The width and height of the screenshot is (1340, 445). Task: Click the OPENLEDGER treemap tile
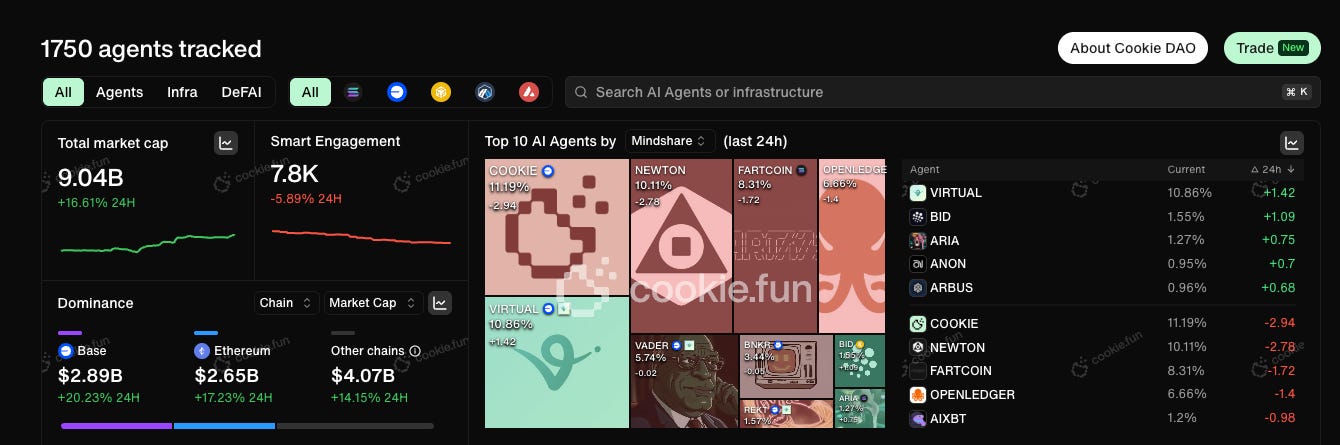click(852, 246)
